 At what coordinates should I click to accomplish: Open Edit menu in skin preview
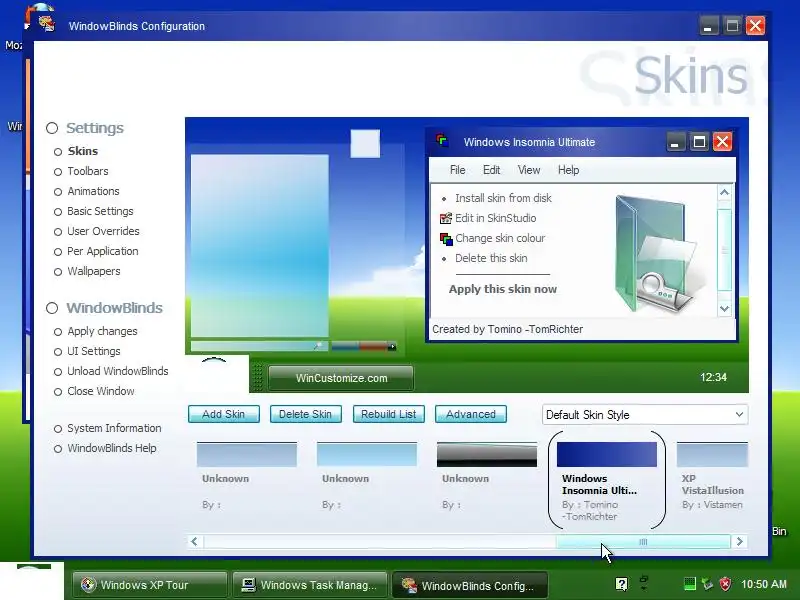point(491,170)
